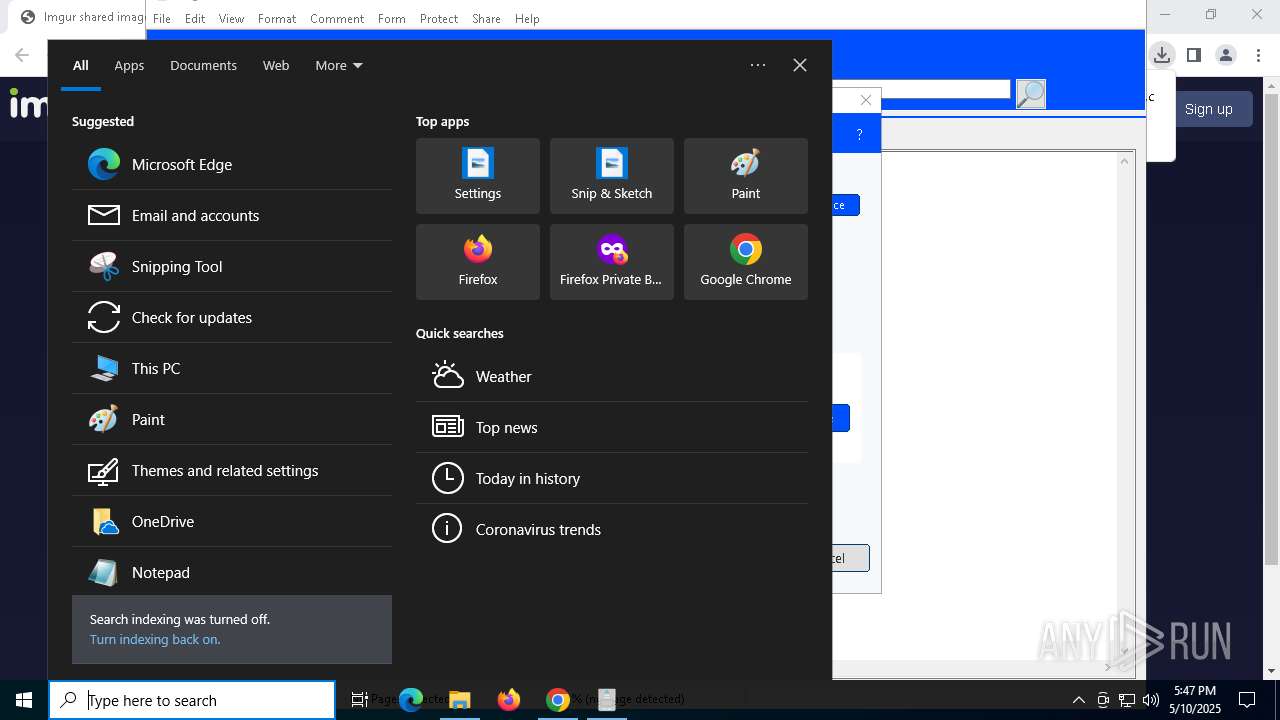Open Edit menu in background editor
1280x720 pixels.
pyautogui.click(x=195, y=18)
